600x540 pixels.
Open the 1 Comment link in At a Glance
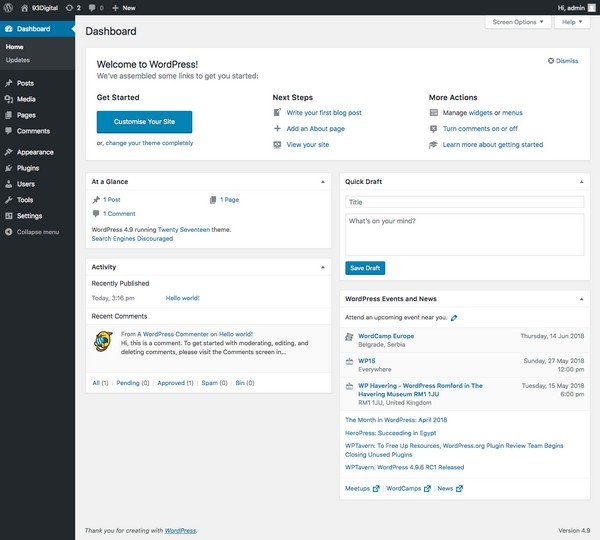point(119,214)
